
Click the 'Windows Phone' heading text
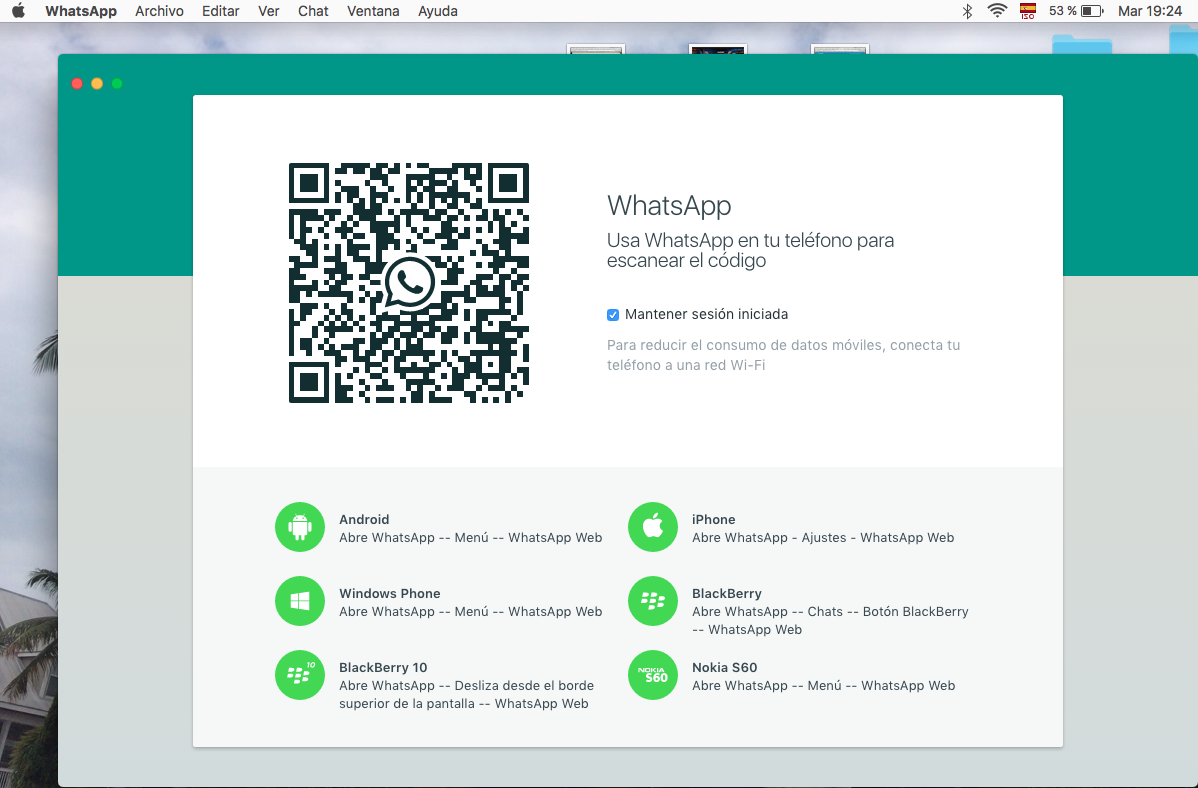coord(390,594)
